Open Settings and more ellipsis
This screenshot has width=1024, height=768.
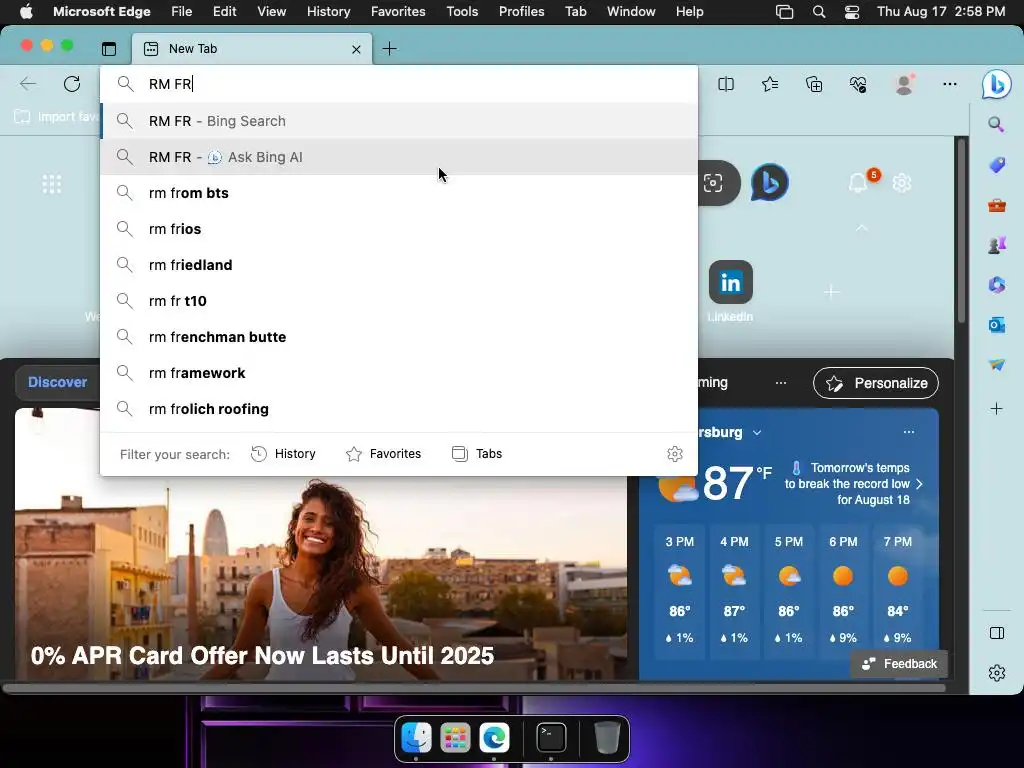point(950,84)
